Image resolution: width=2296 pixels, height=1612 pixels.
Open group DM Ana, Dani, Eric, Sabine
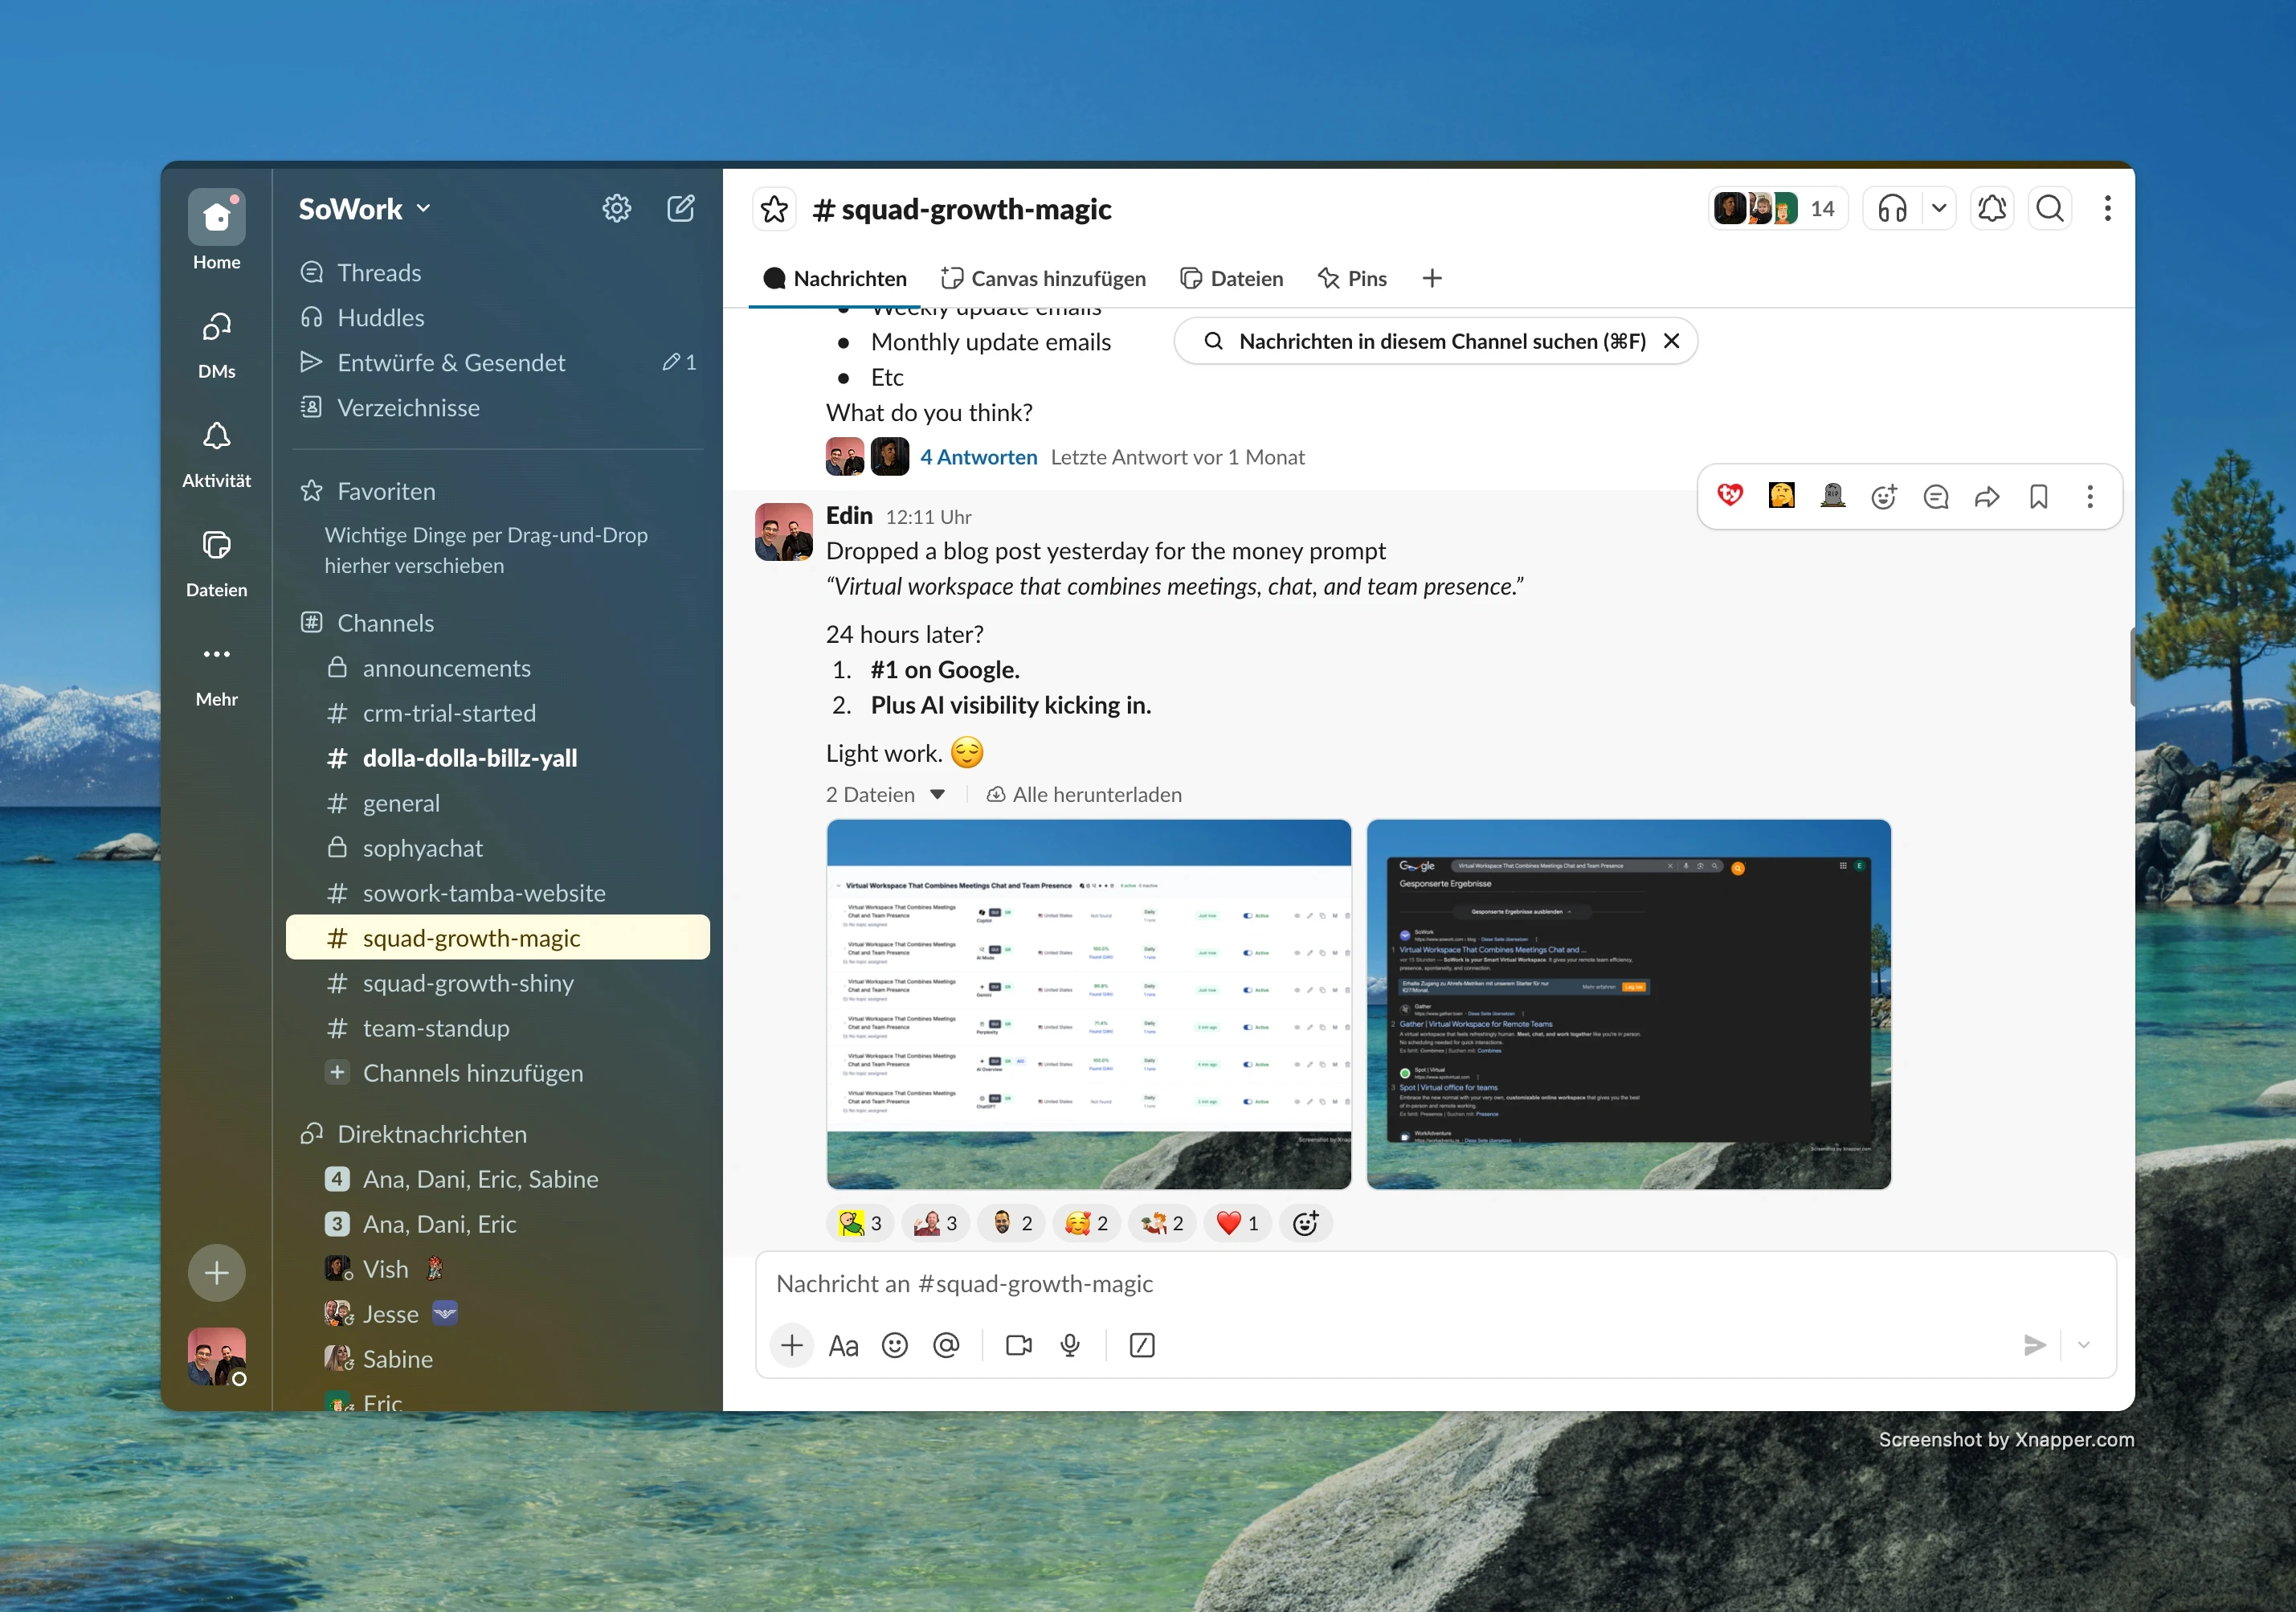(498, 1178)
